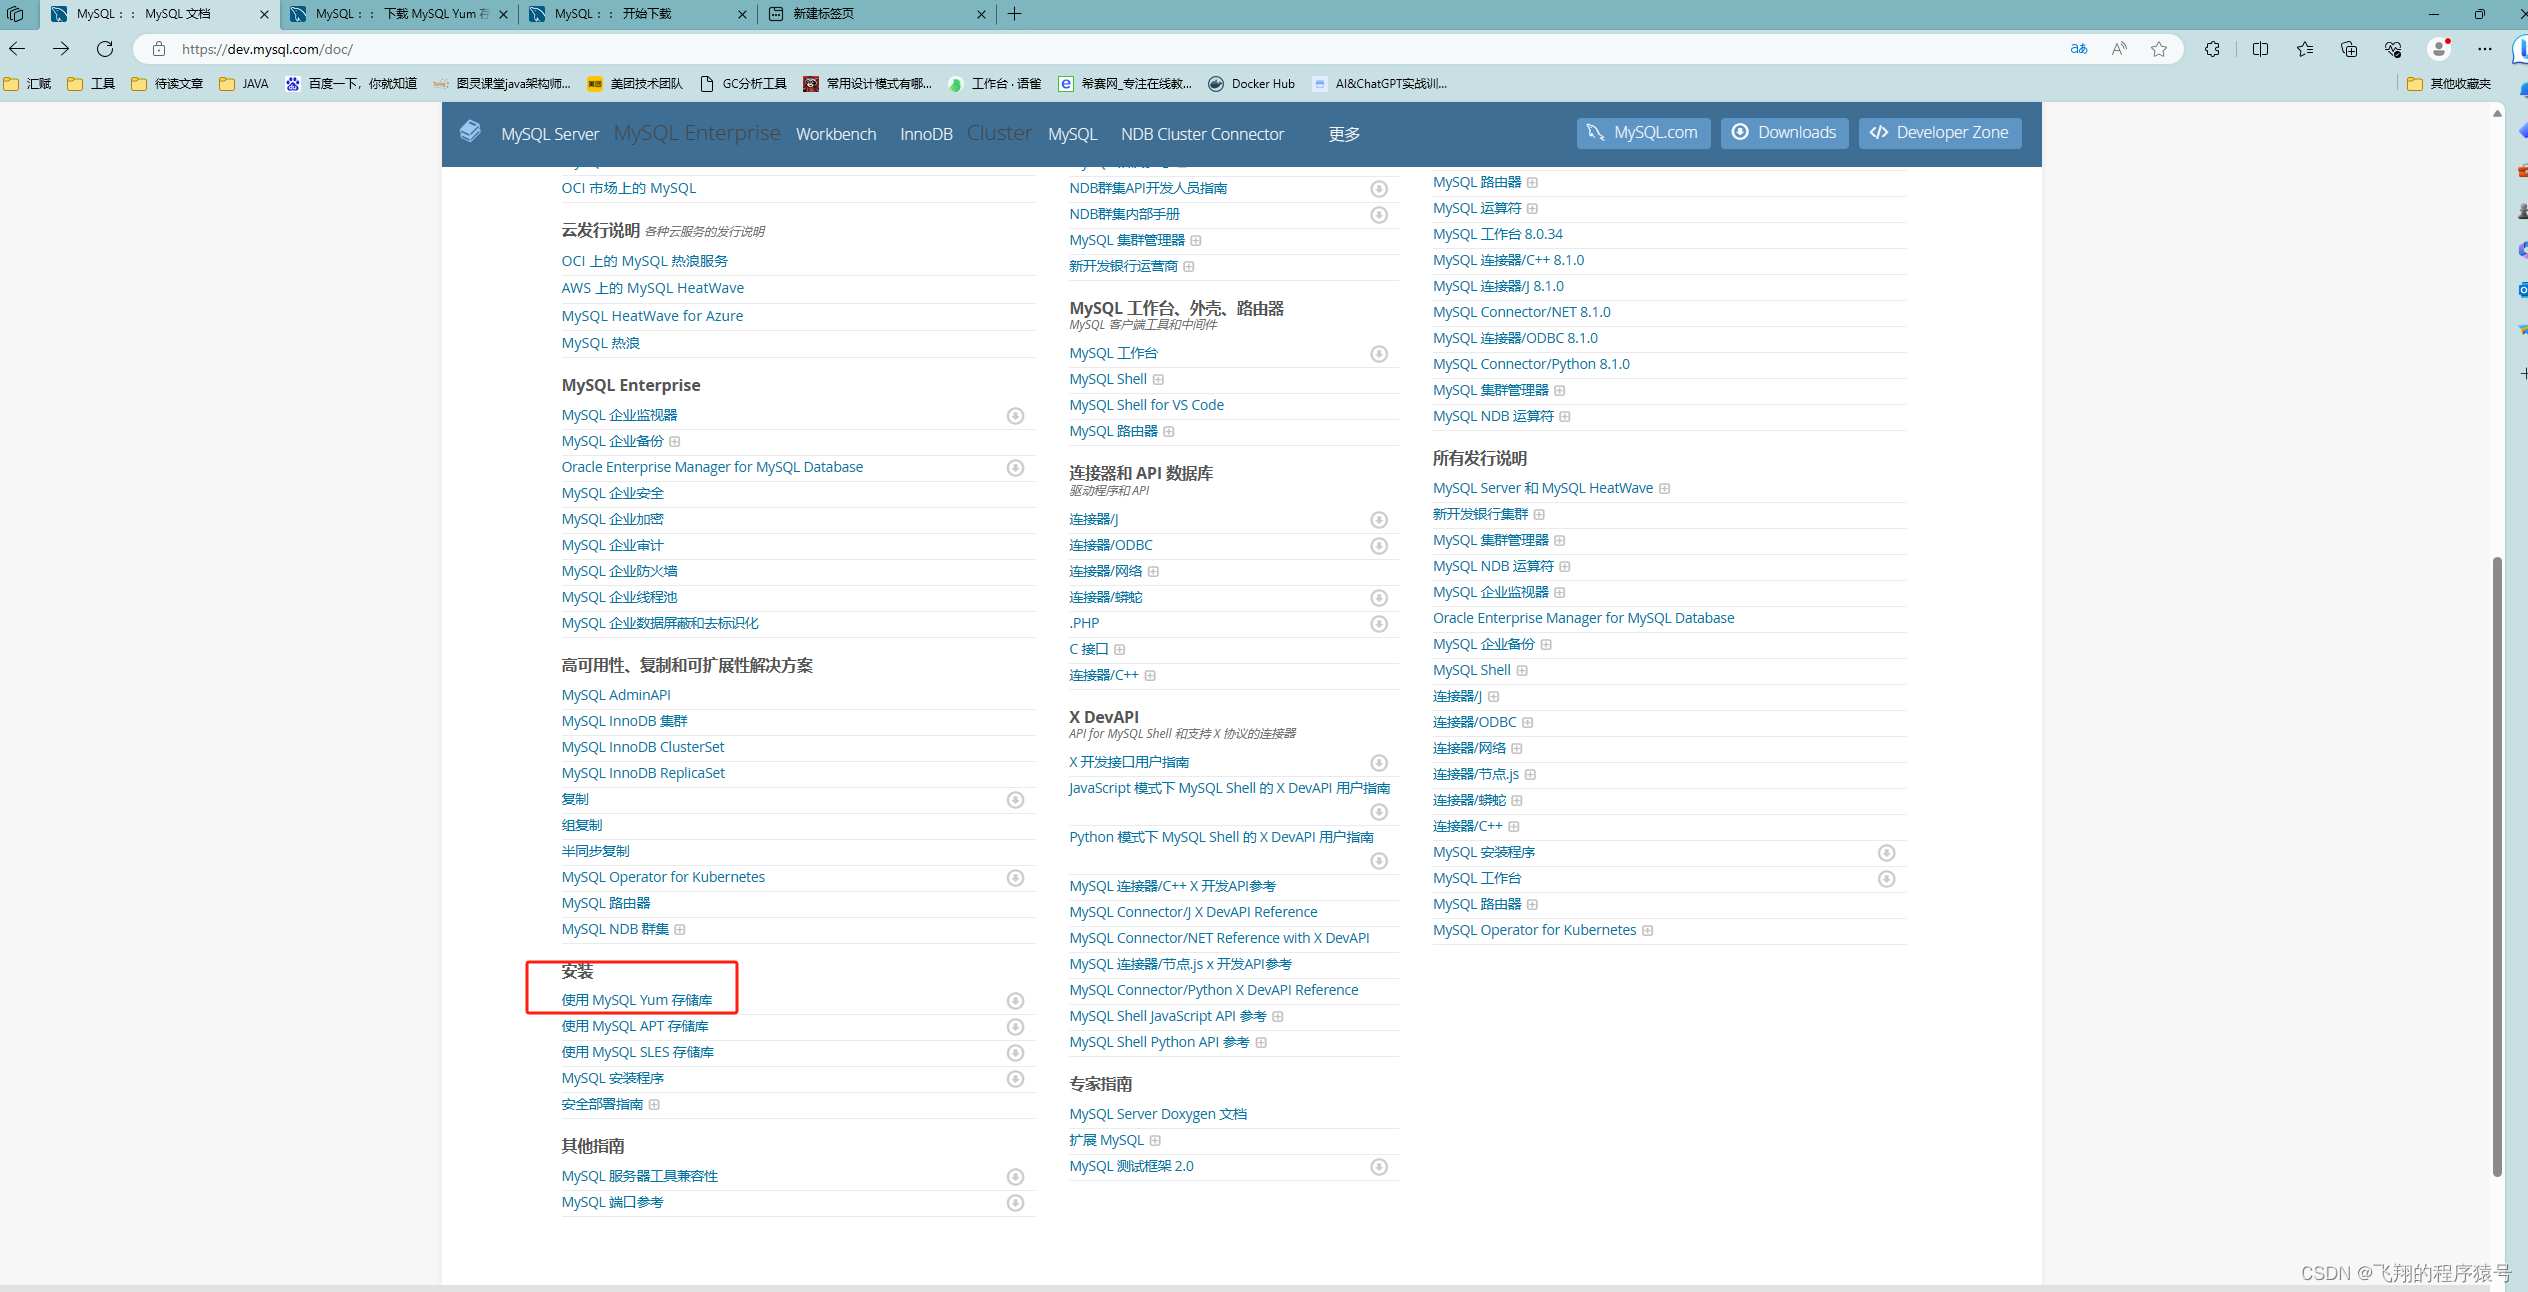Screen dimensions: 2528x1292
Task: Download icon for 使用 MySQL APT 存储库
Action: pyautogui.click(x=1015, y=1027)
